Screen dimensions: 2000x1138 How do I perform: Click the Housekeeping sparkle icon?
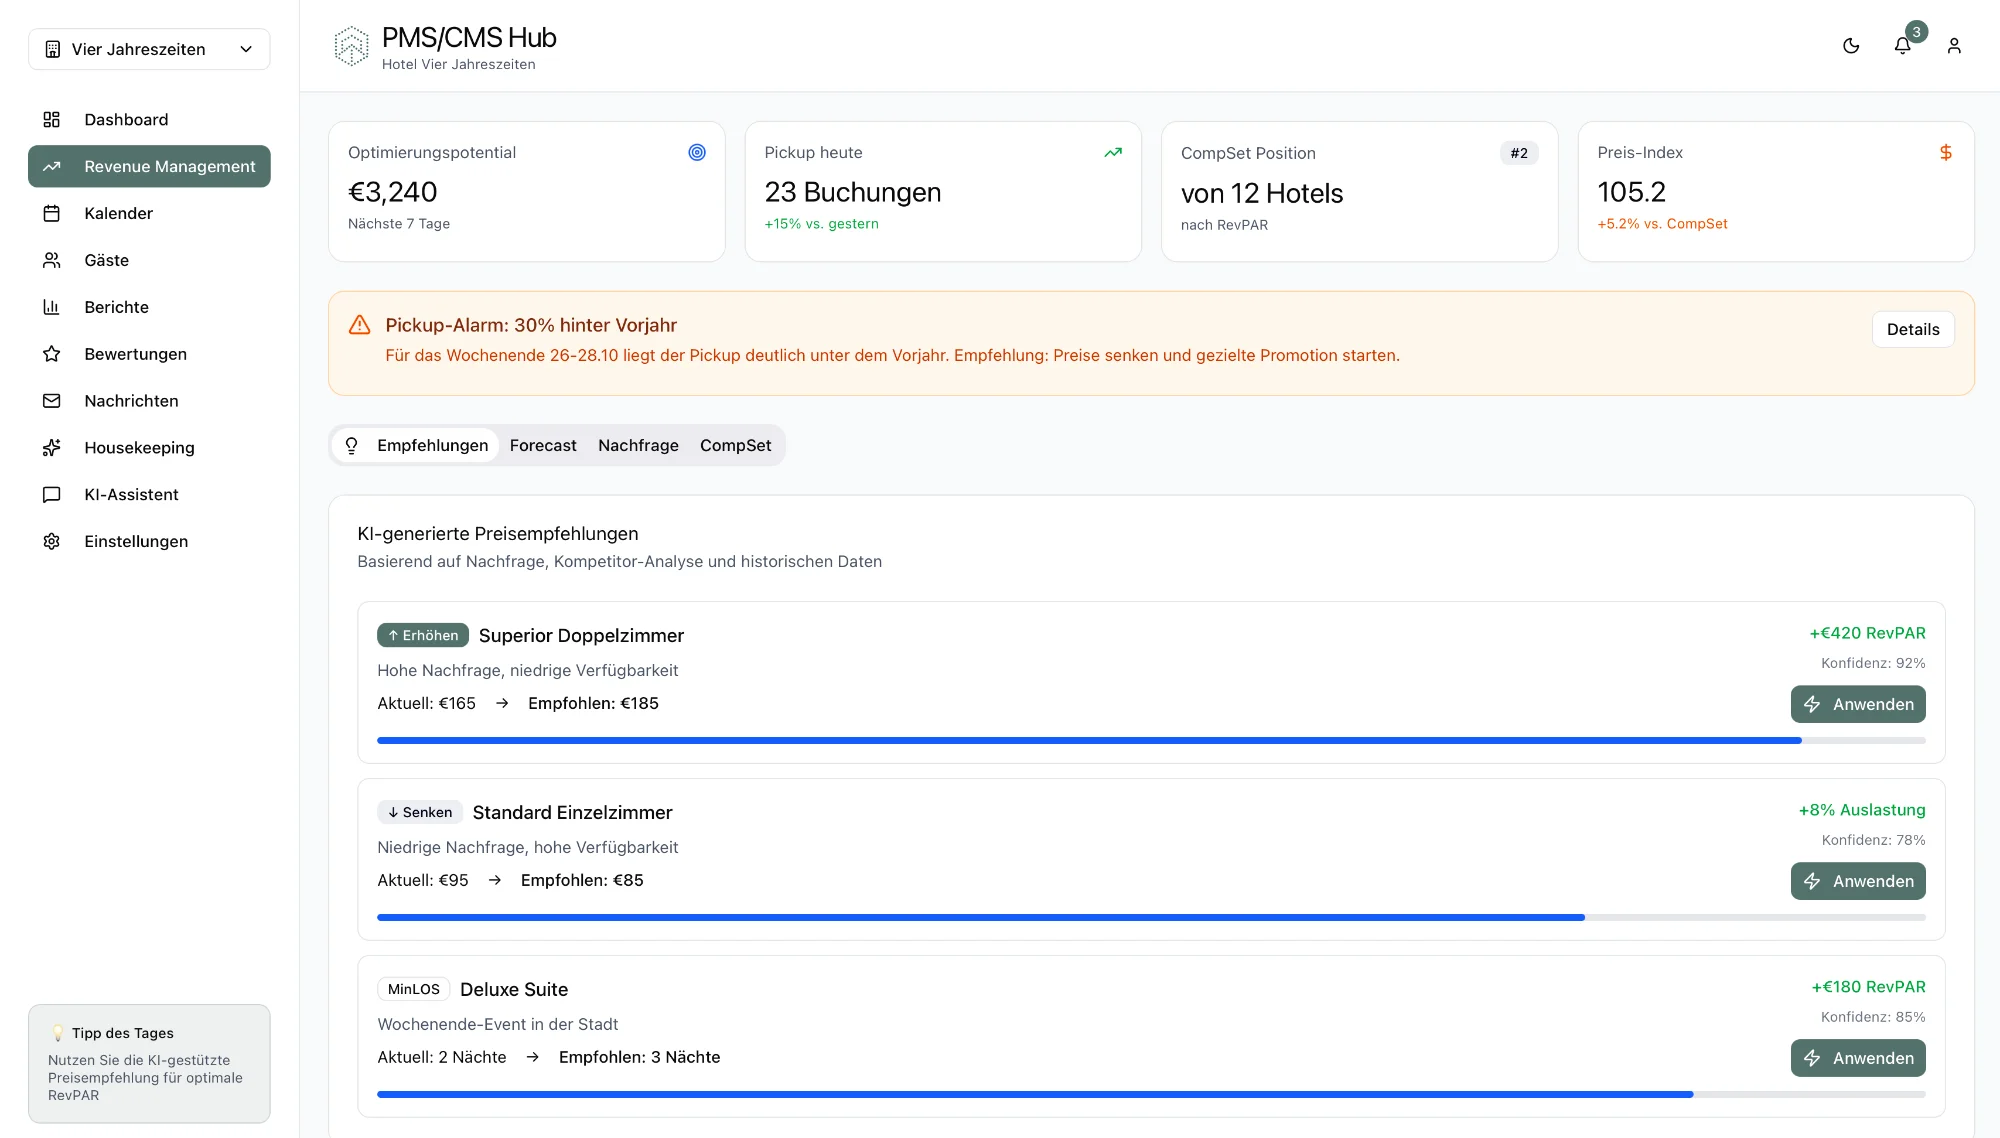[x=52, y=448]
